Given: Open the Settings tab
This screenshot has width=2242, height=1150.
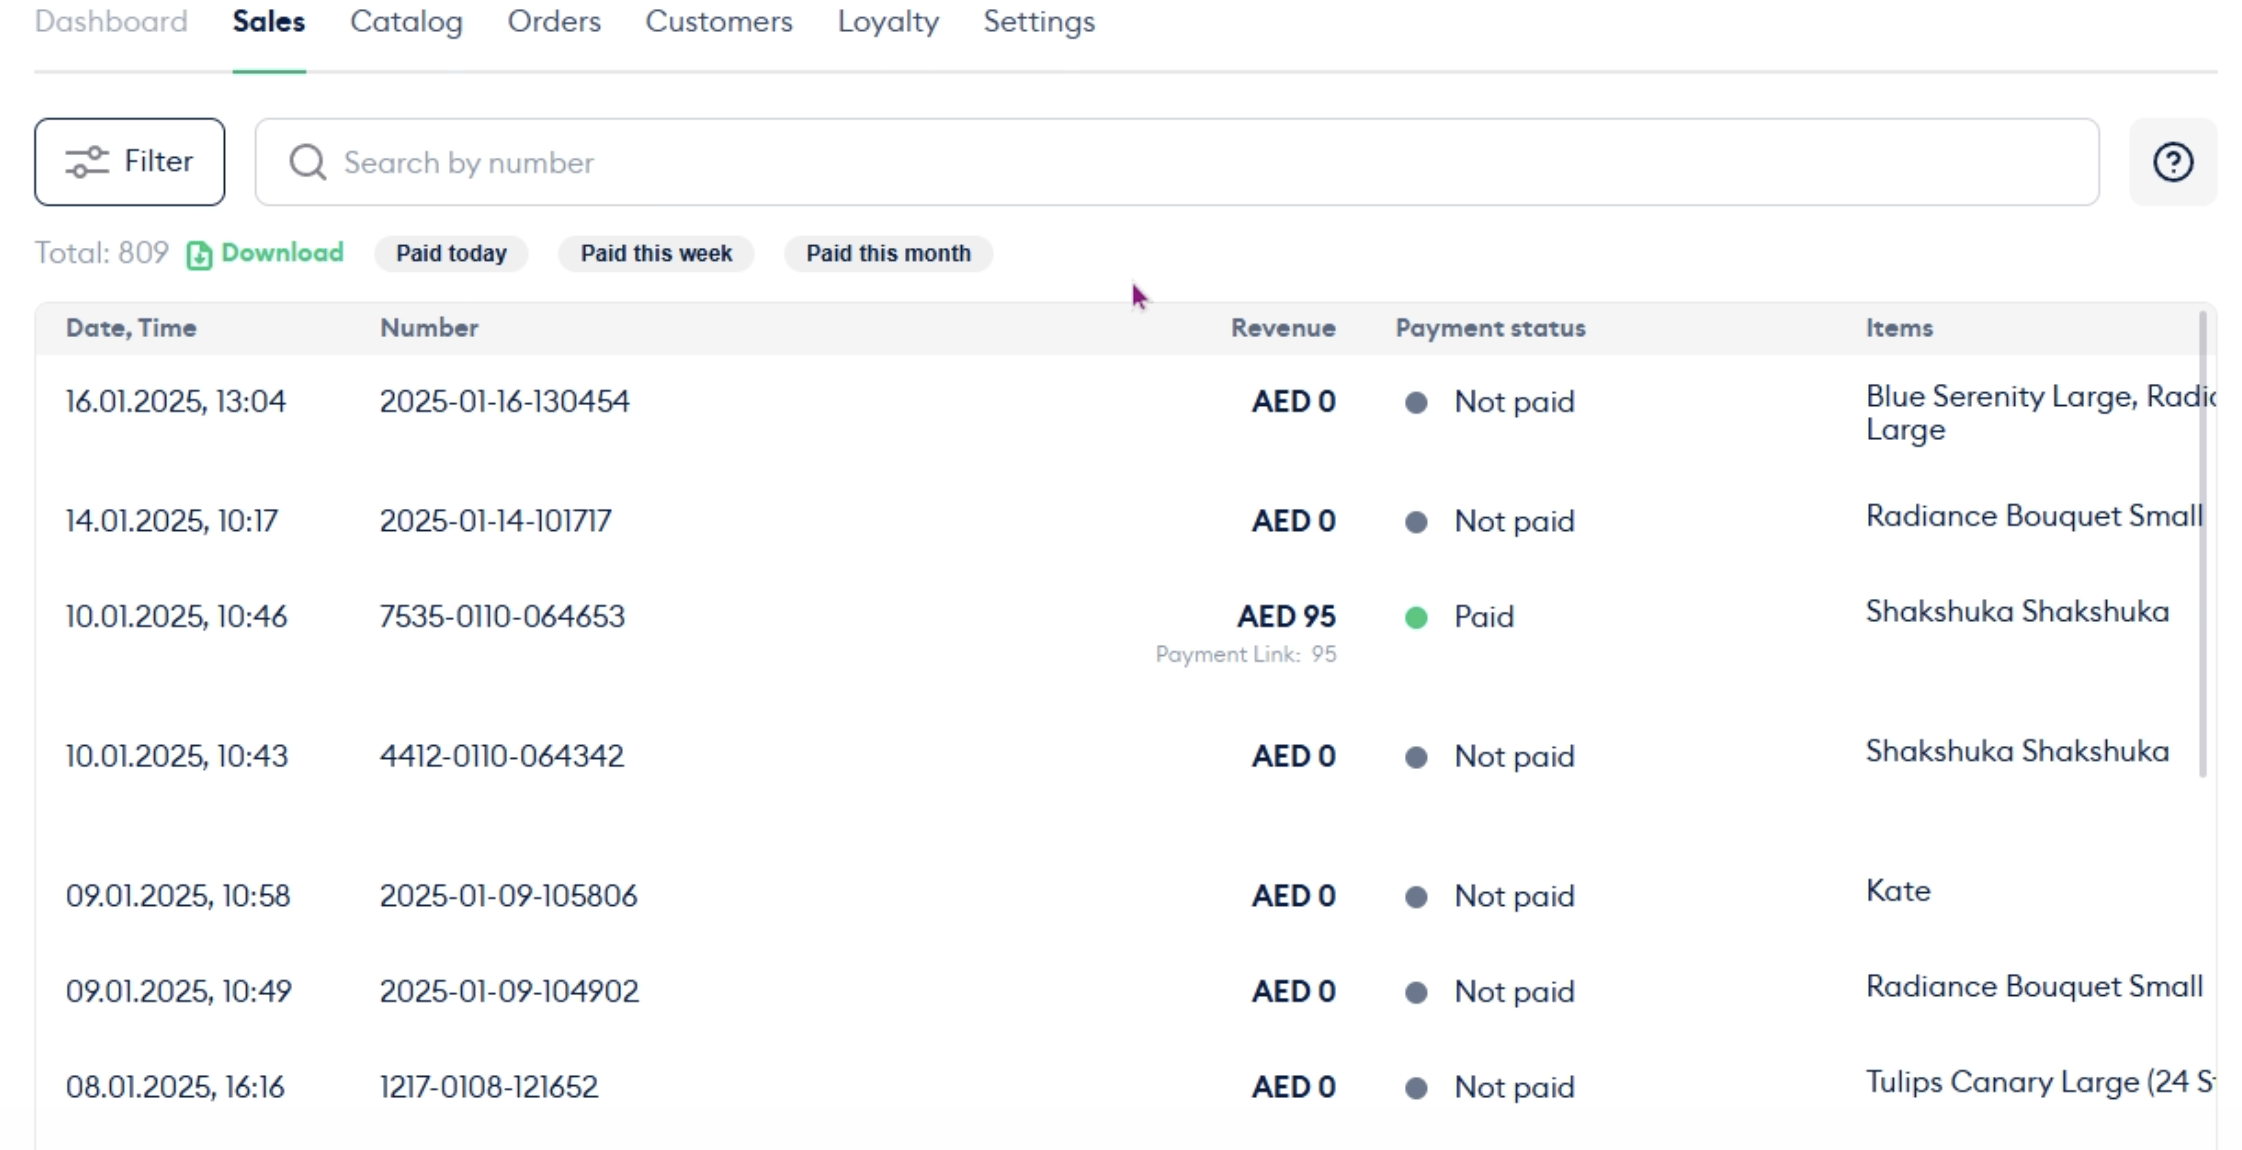Looking at the screenshot, I should click(x=1039, y=22).
